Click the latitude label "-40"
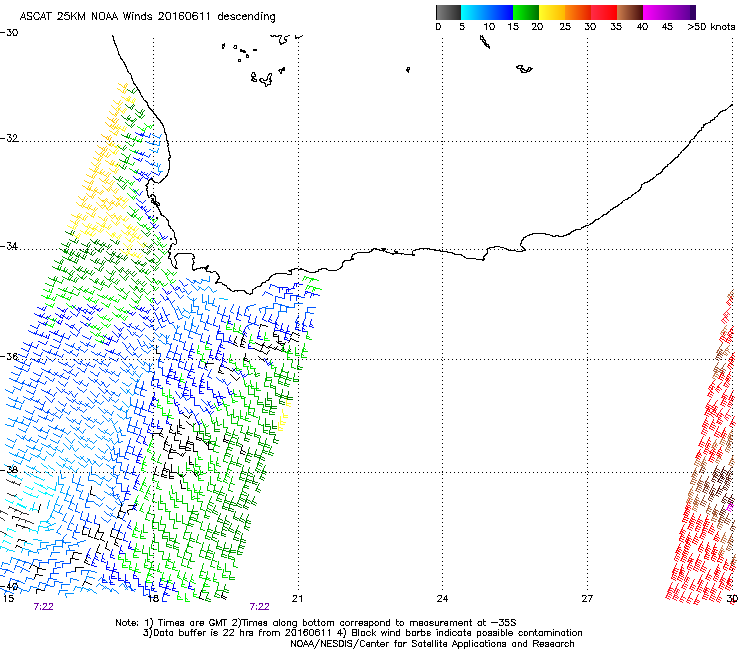This screenshot has height=650, width=740. pyautogui.click(x=9, y=587)
